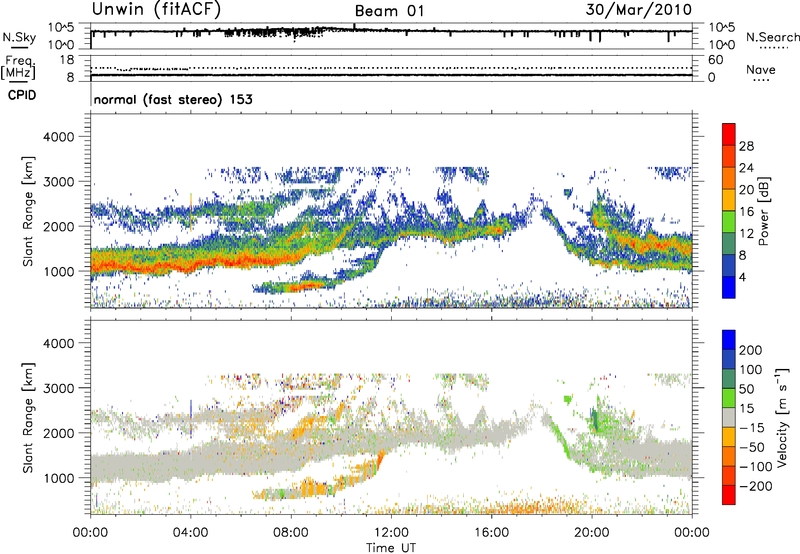
Task: Click the "4000" range tick on power plot
Action: (58, 137)
